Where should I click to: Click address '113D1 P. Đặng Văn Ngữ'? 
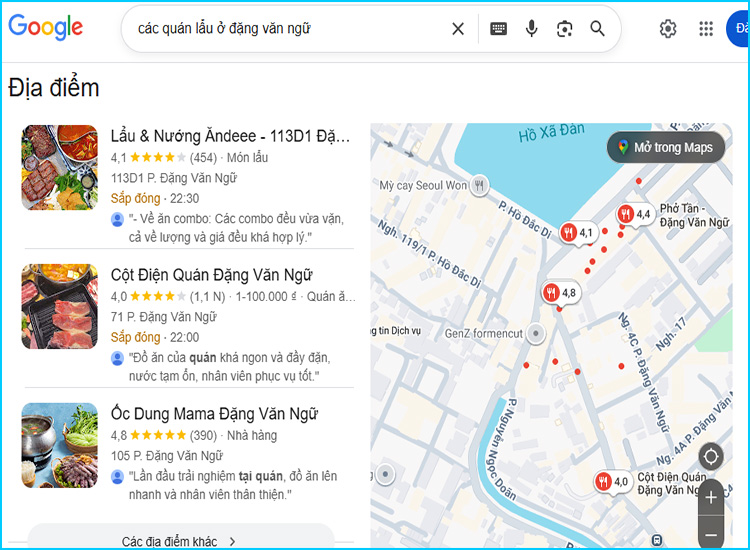174,178
